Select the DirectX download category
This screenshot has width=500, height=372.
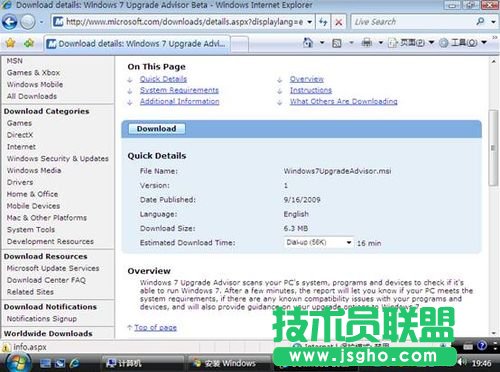[20, 135]
